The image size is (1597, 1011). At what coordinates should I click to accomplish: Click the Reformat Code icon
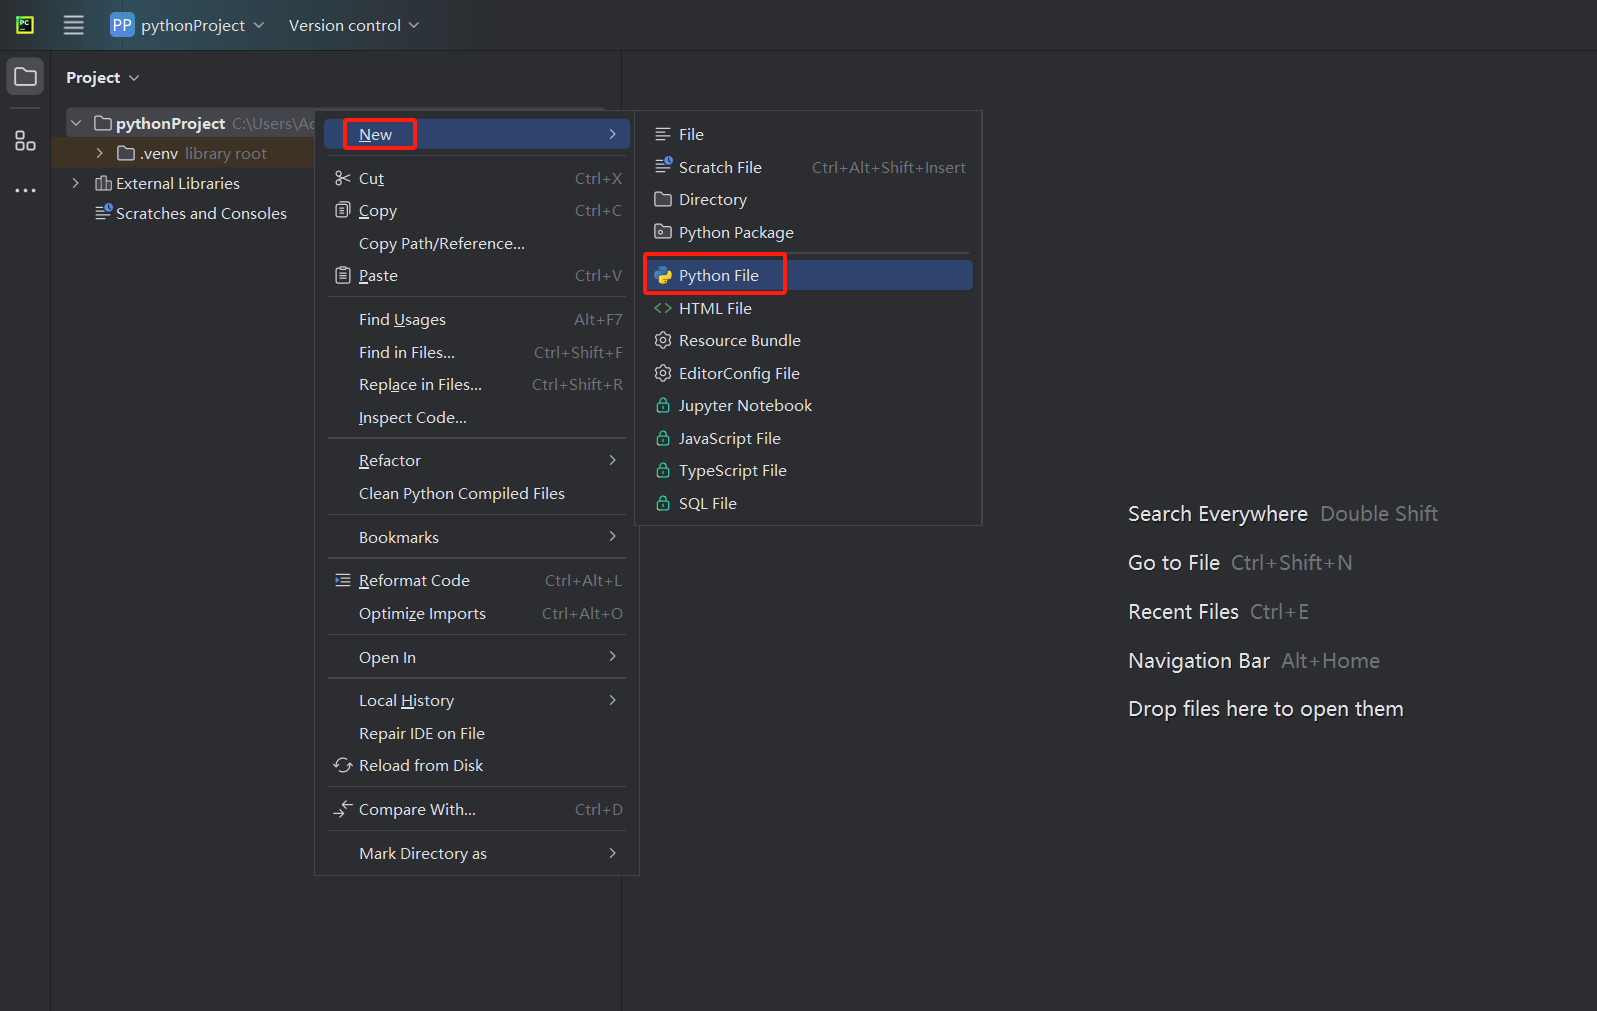tap(343, 580)
